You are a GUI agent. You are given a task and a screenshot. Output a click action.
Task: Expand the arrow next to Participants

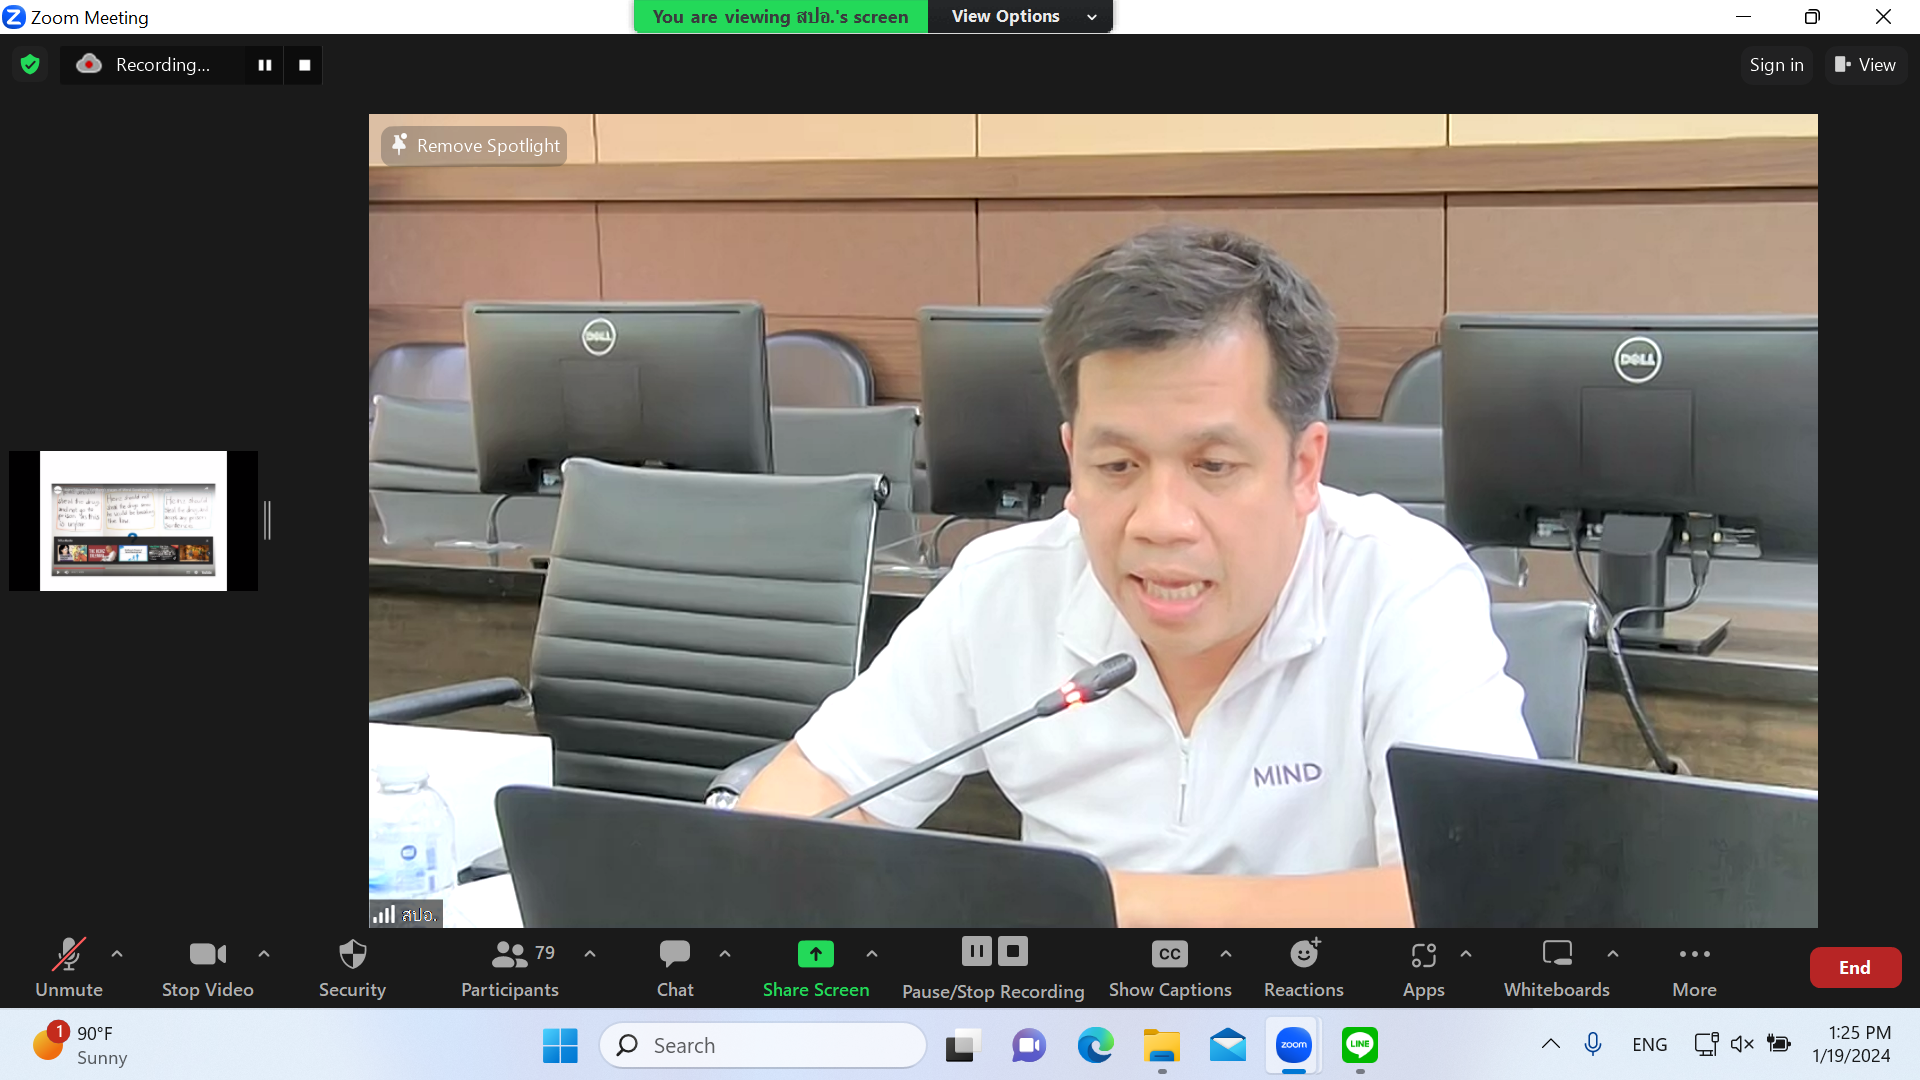590,954
